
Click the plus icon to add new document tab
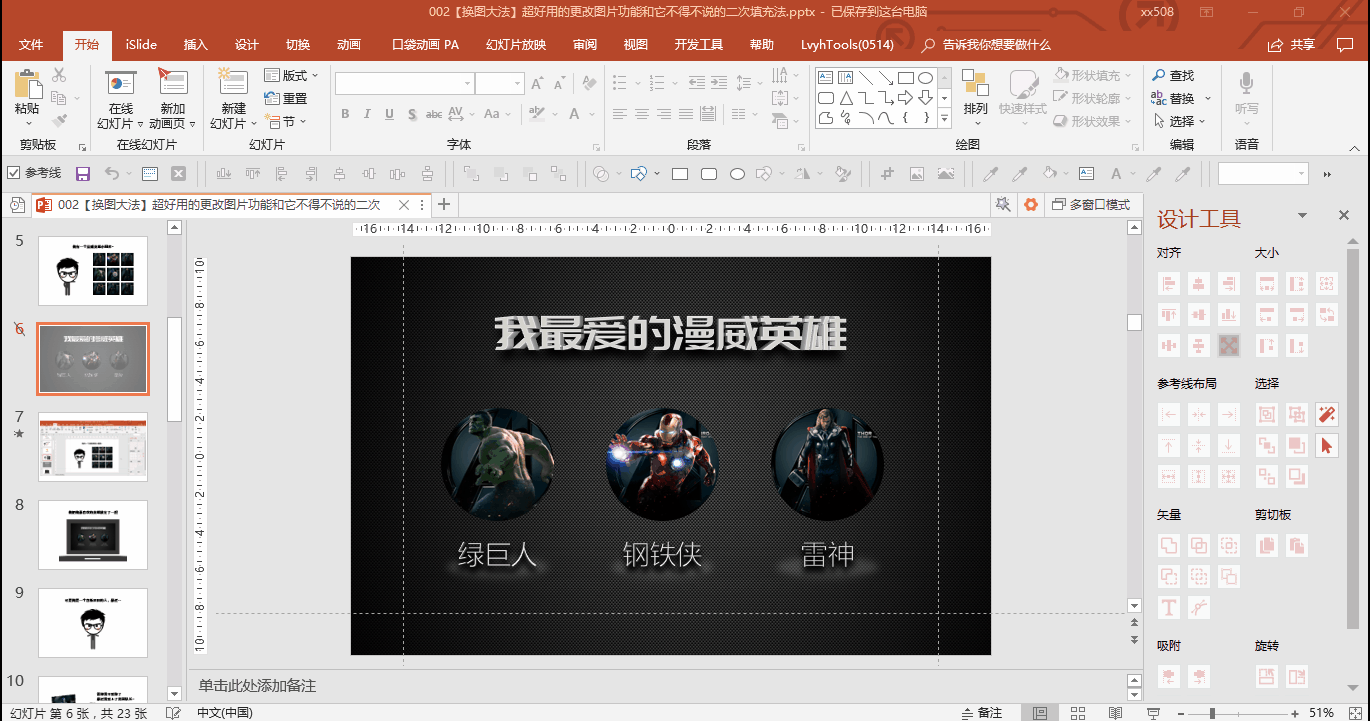click(444, 204)
